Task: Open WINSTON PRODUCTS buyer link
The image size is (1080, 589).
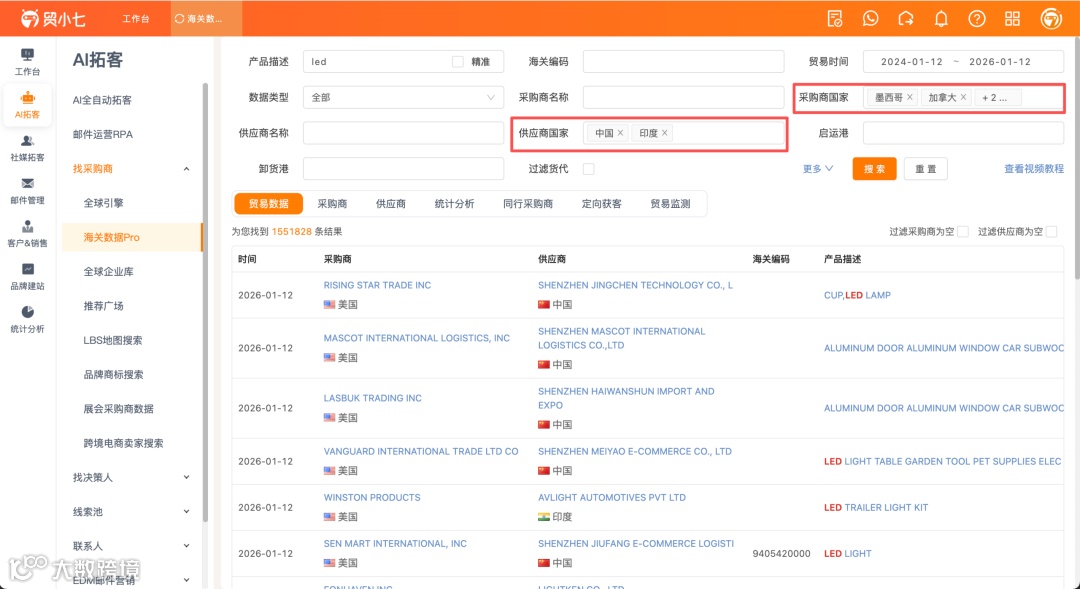Action: tap(372, 497)
